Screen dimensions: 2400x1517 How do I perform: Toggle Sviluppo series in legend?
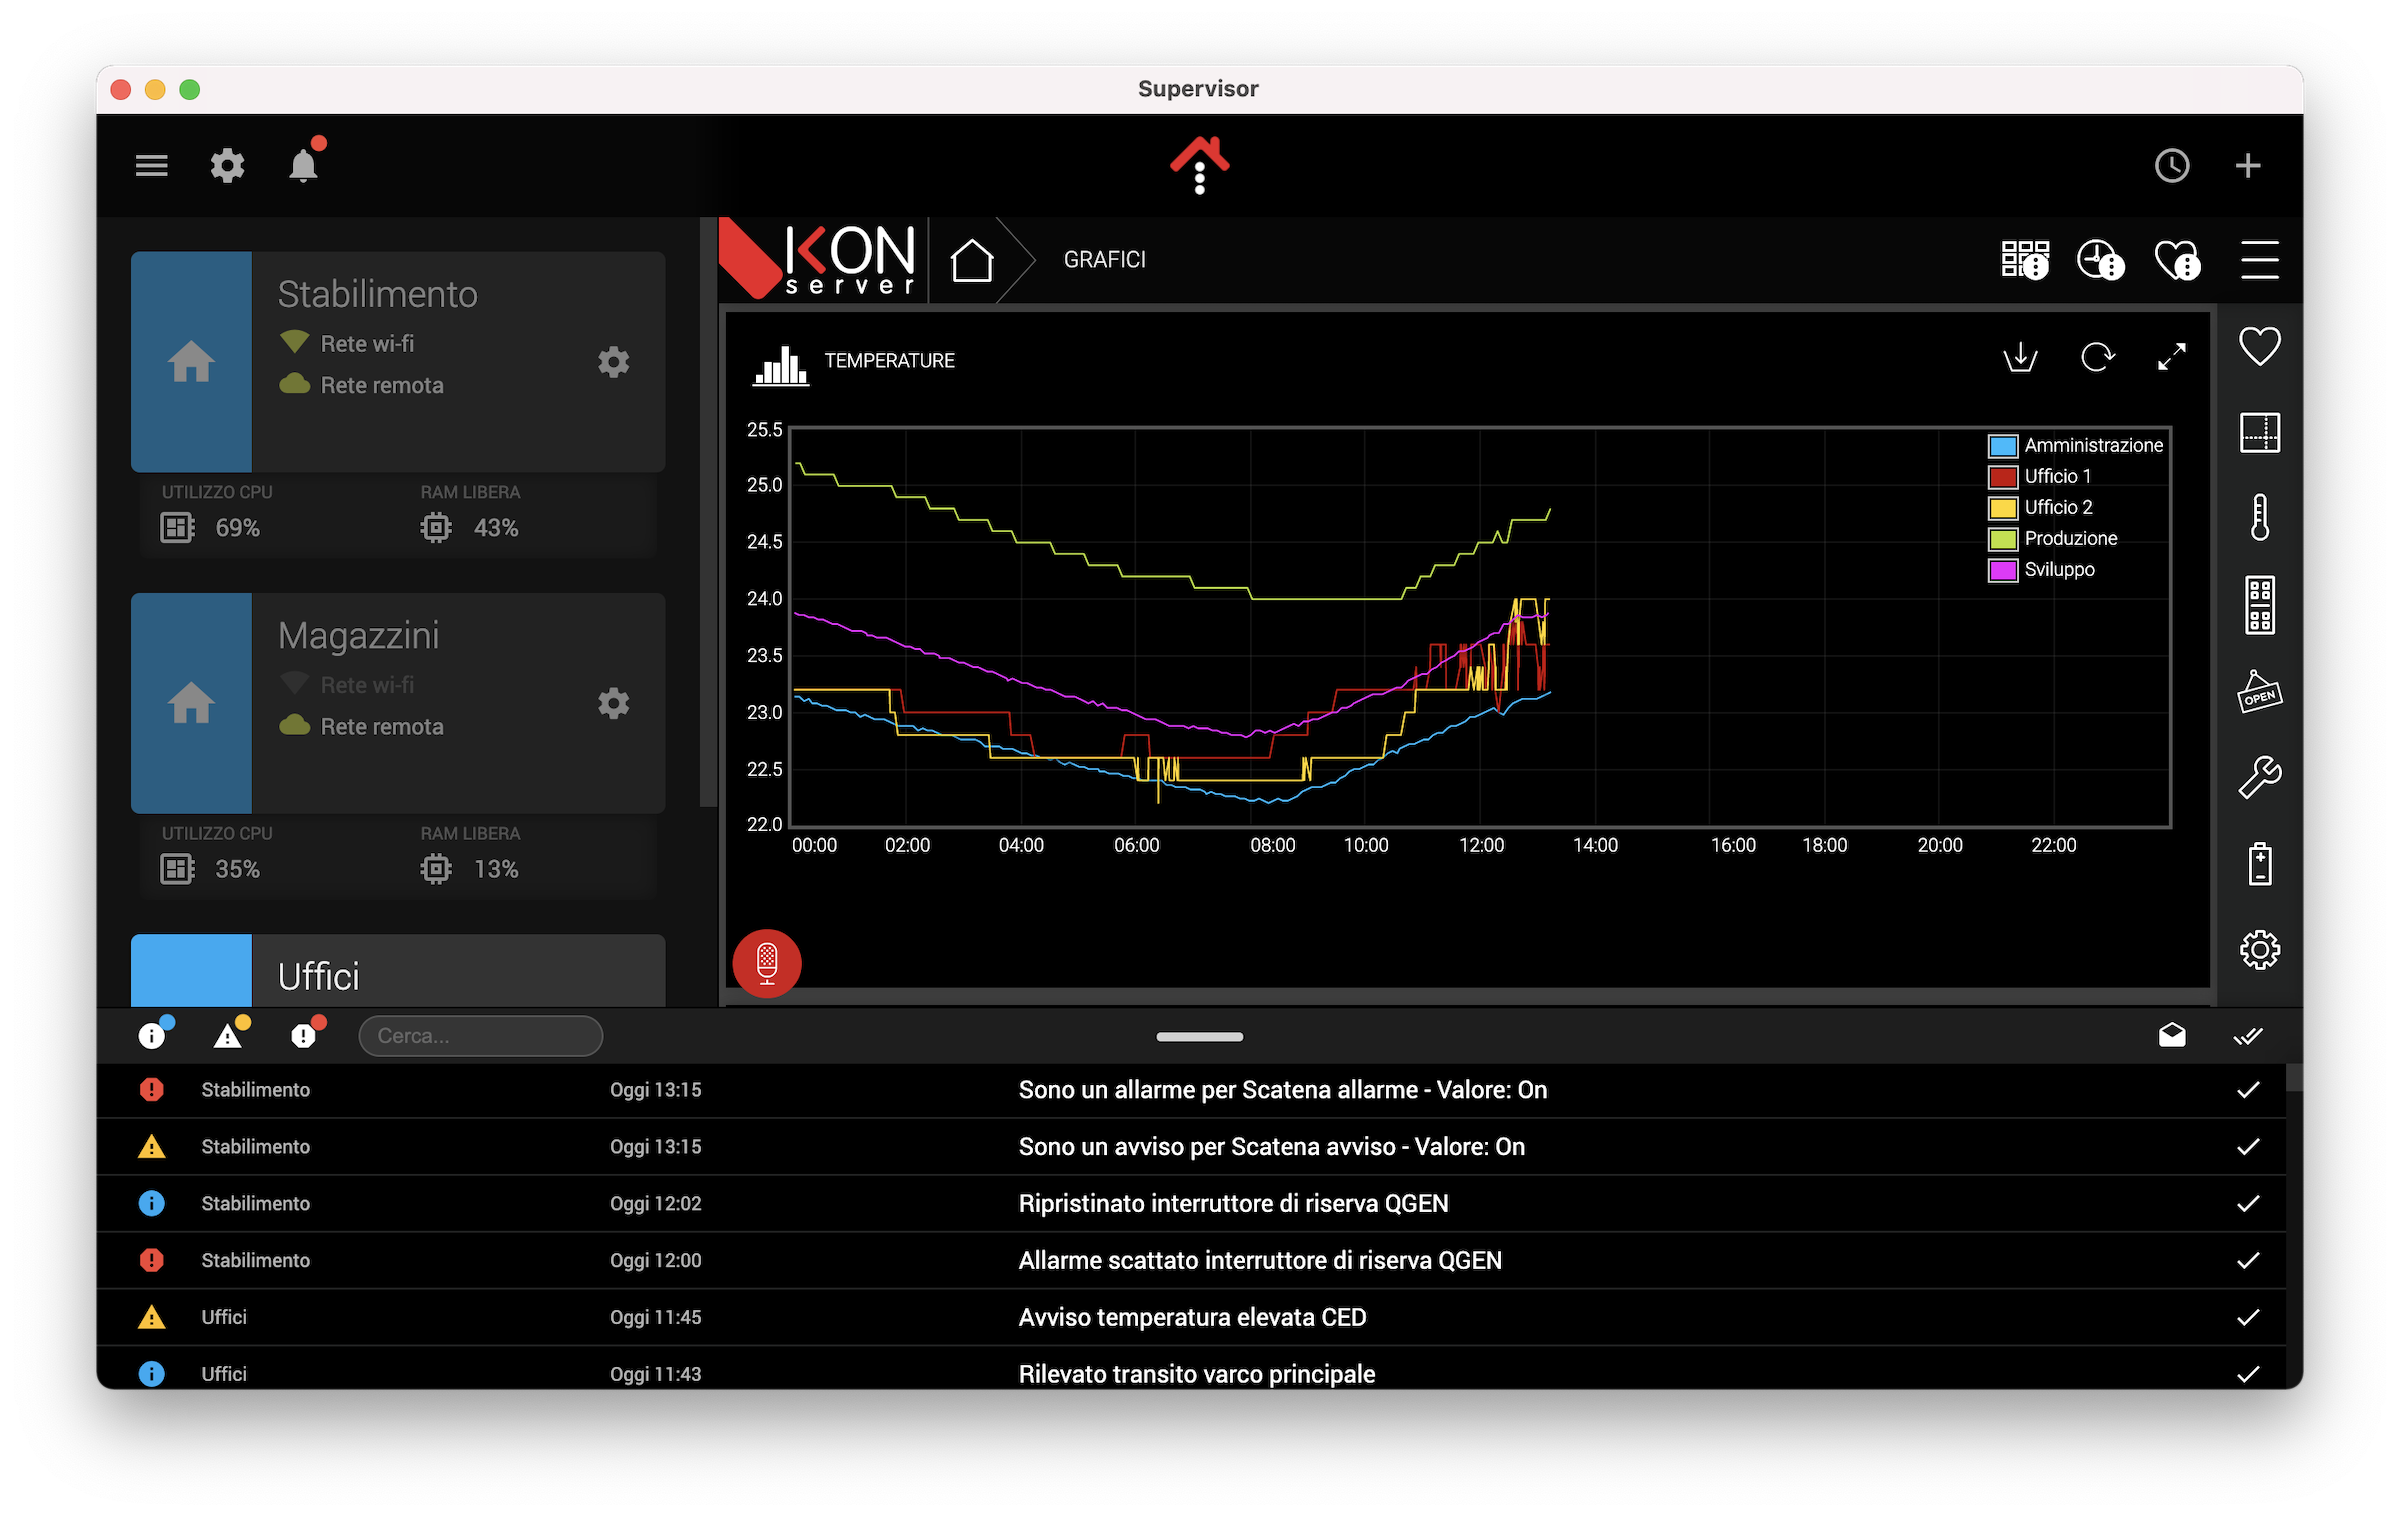(2042, 570)
